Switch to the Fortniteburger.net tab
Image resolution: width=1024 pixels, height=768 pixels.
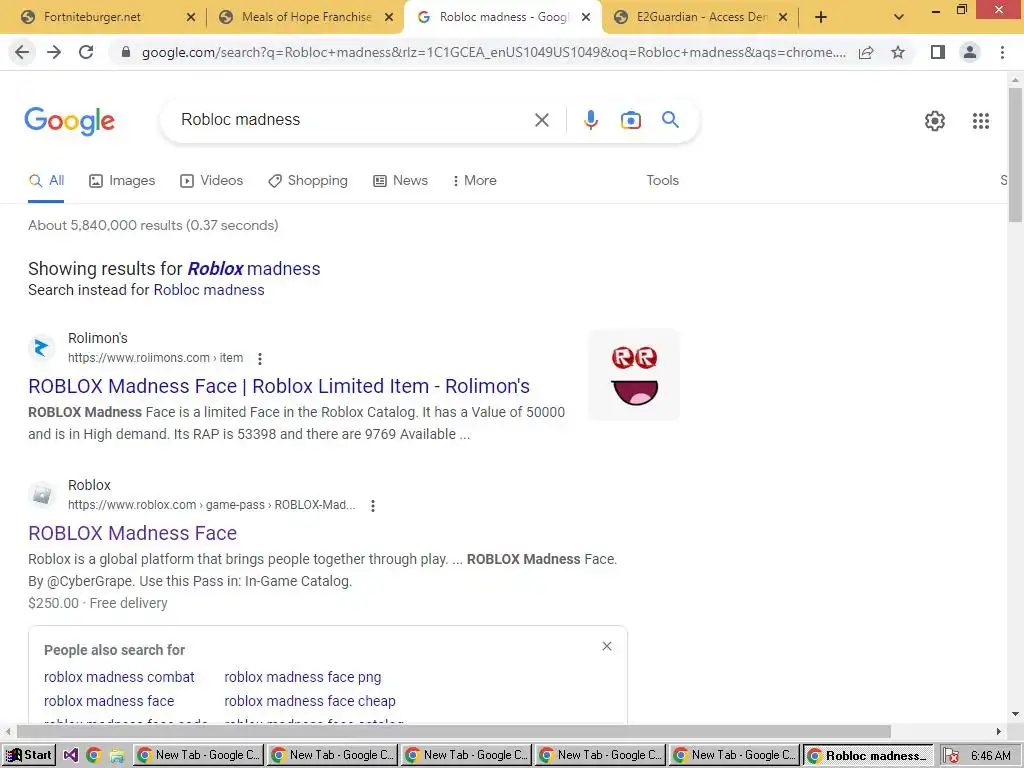pyautogui.click(x=92, y=17)
